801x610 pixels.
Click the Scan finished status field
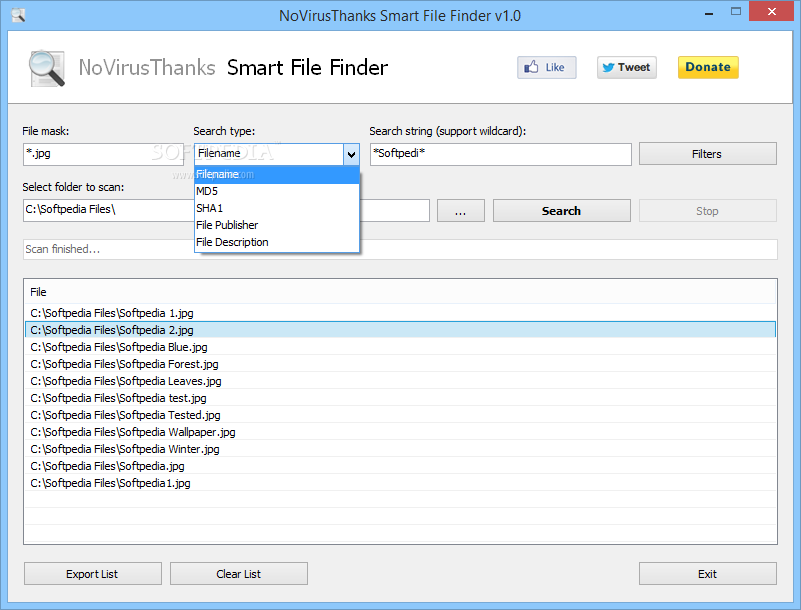(x=400, y=249)
